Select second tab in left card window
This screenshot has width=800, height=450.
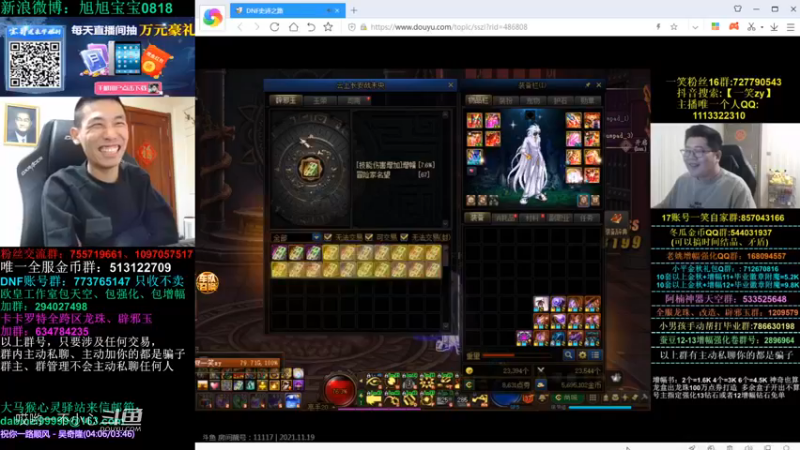[320, 101]
